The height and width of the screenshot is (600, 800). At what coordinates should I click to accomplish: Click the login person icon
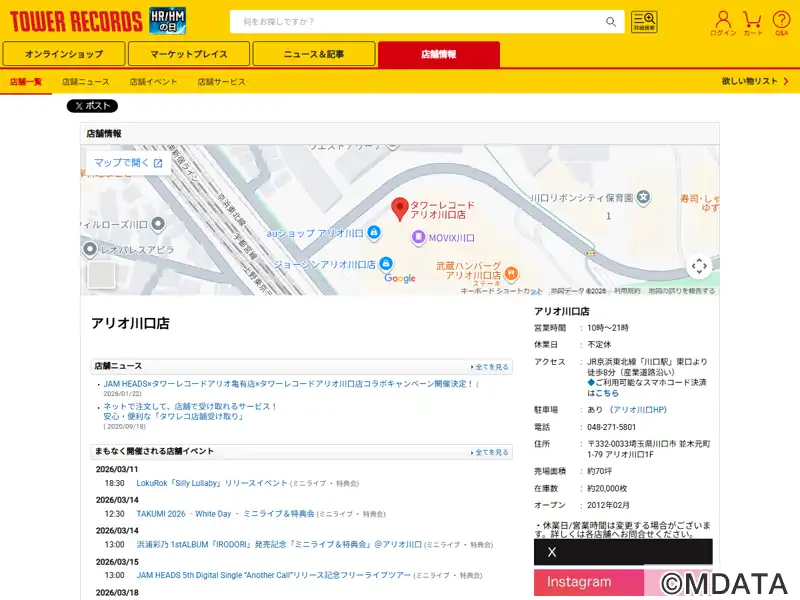pos(723,23)
